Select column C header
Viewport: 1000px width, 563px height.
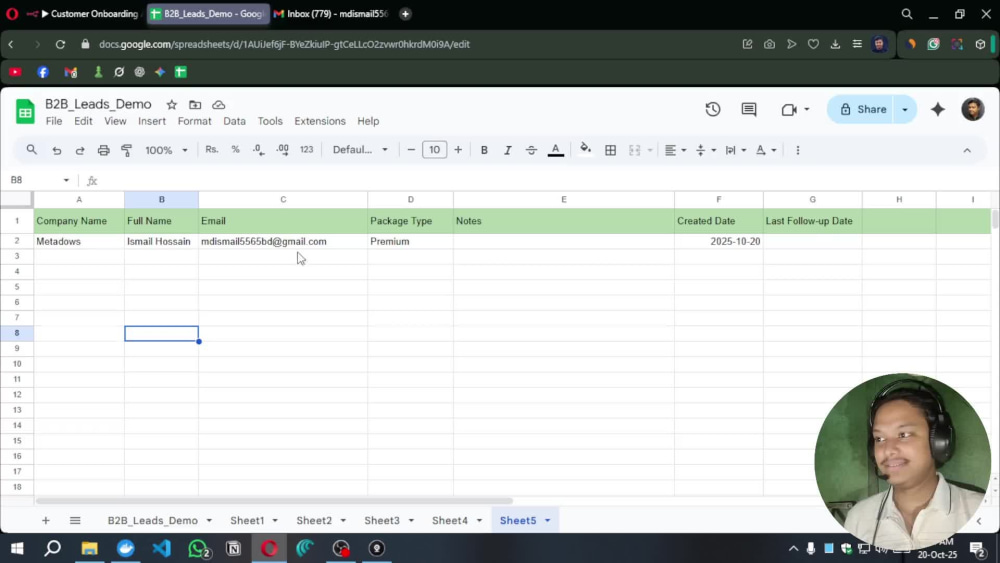[x=283, y=200]
